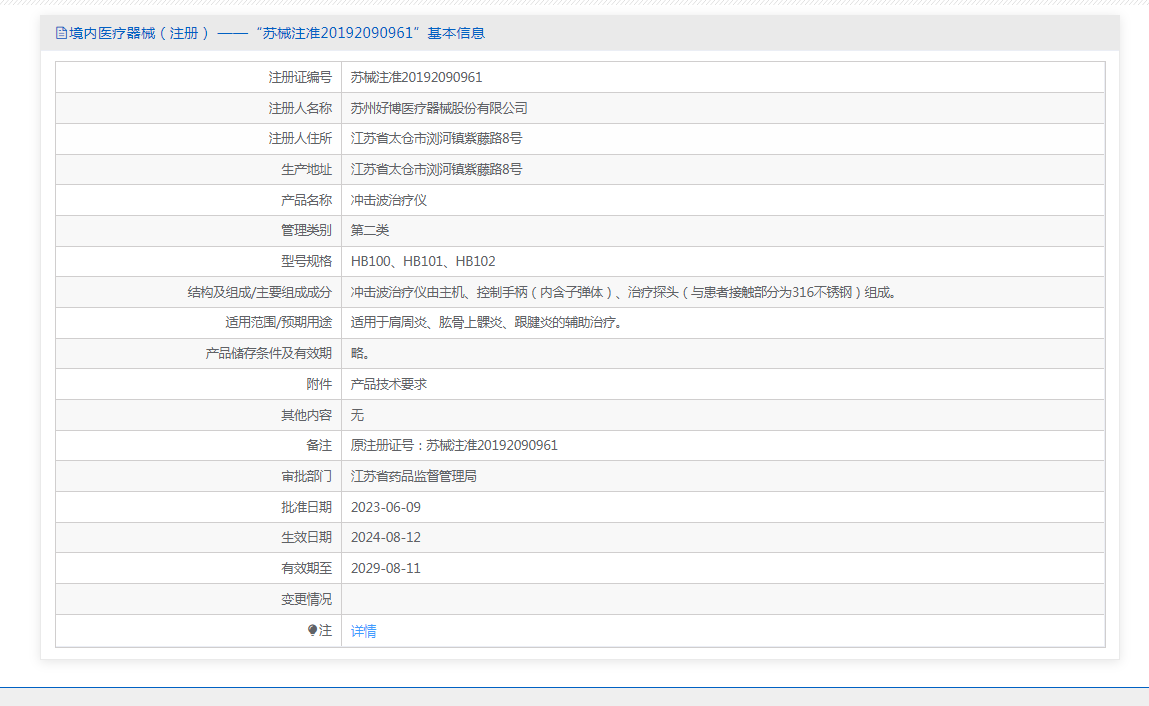
Task: Select attachment value 产品技术要求
Action: 388,384
